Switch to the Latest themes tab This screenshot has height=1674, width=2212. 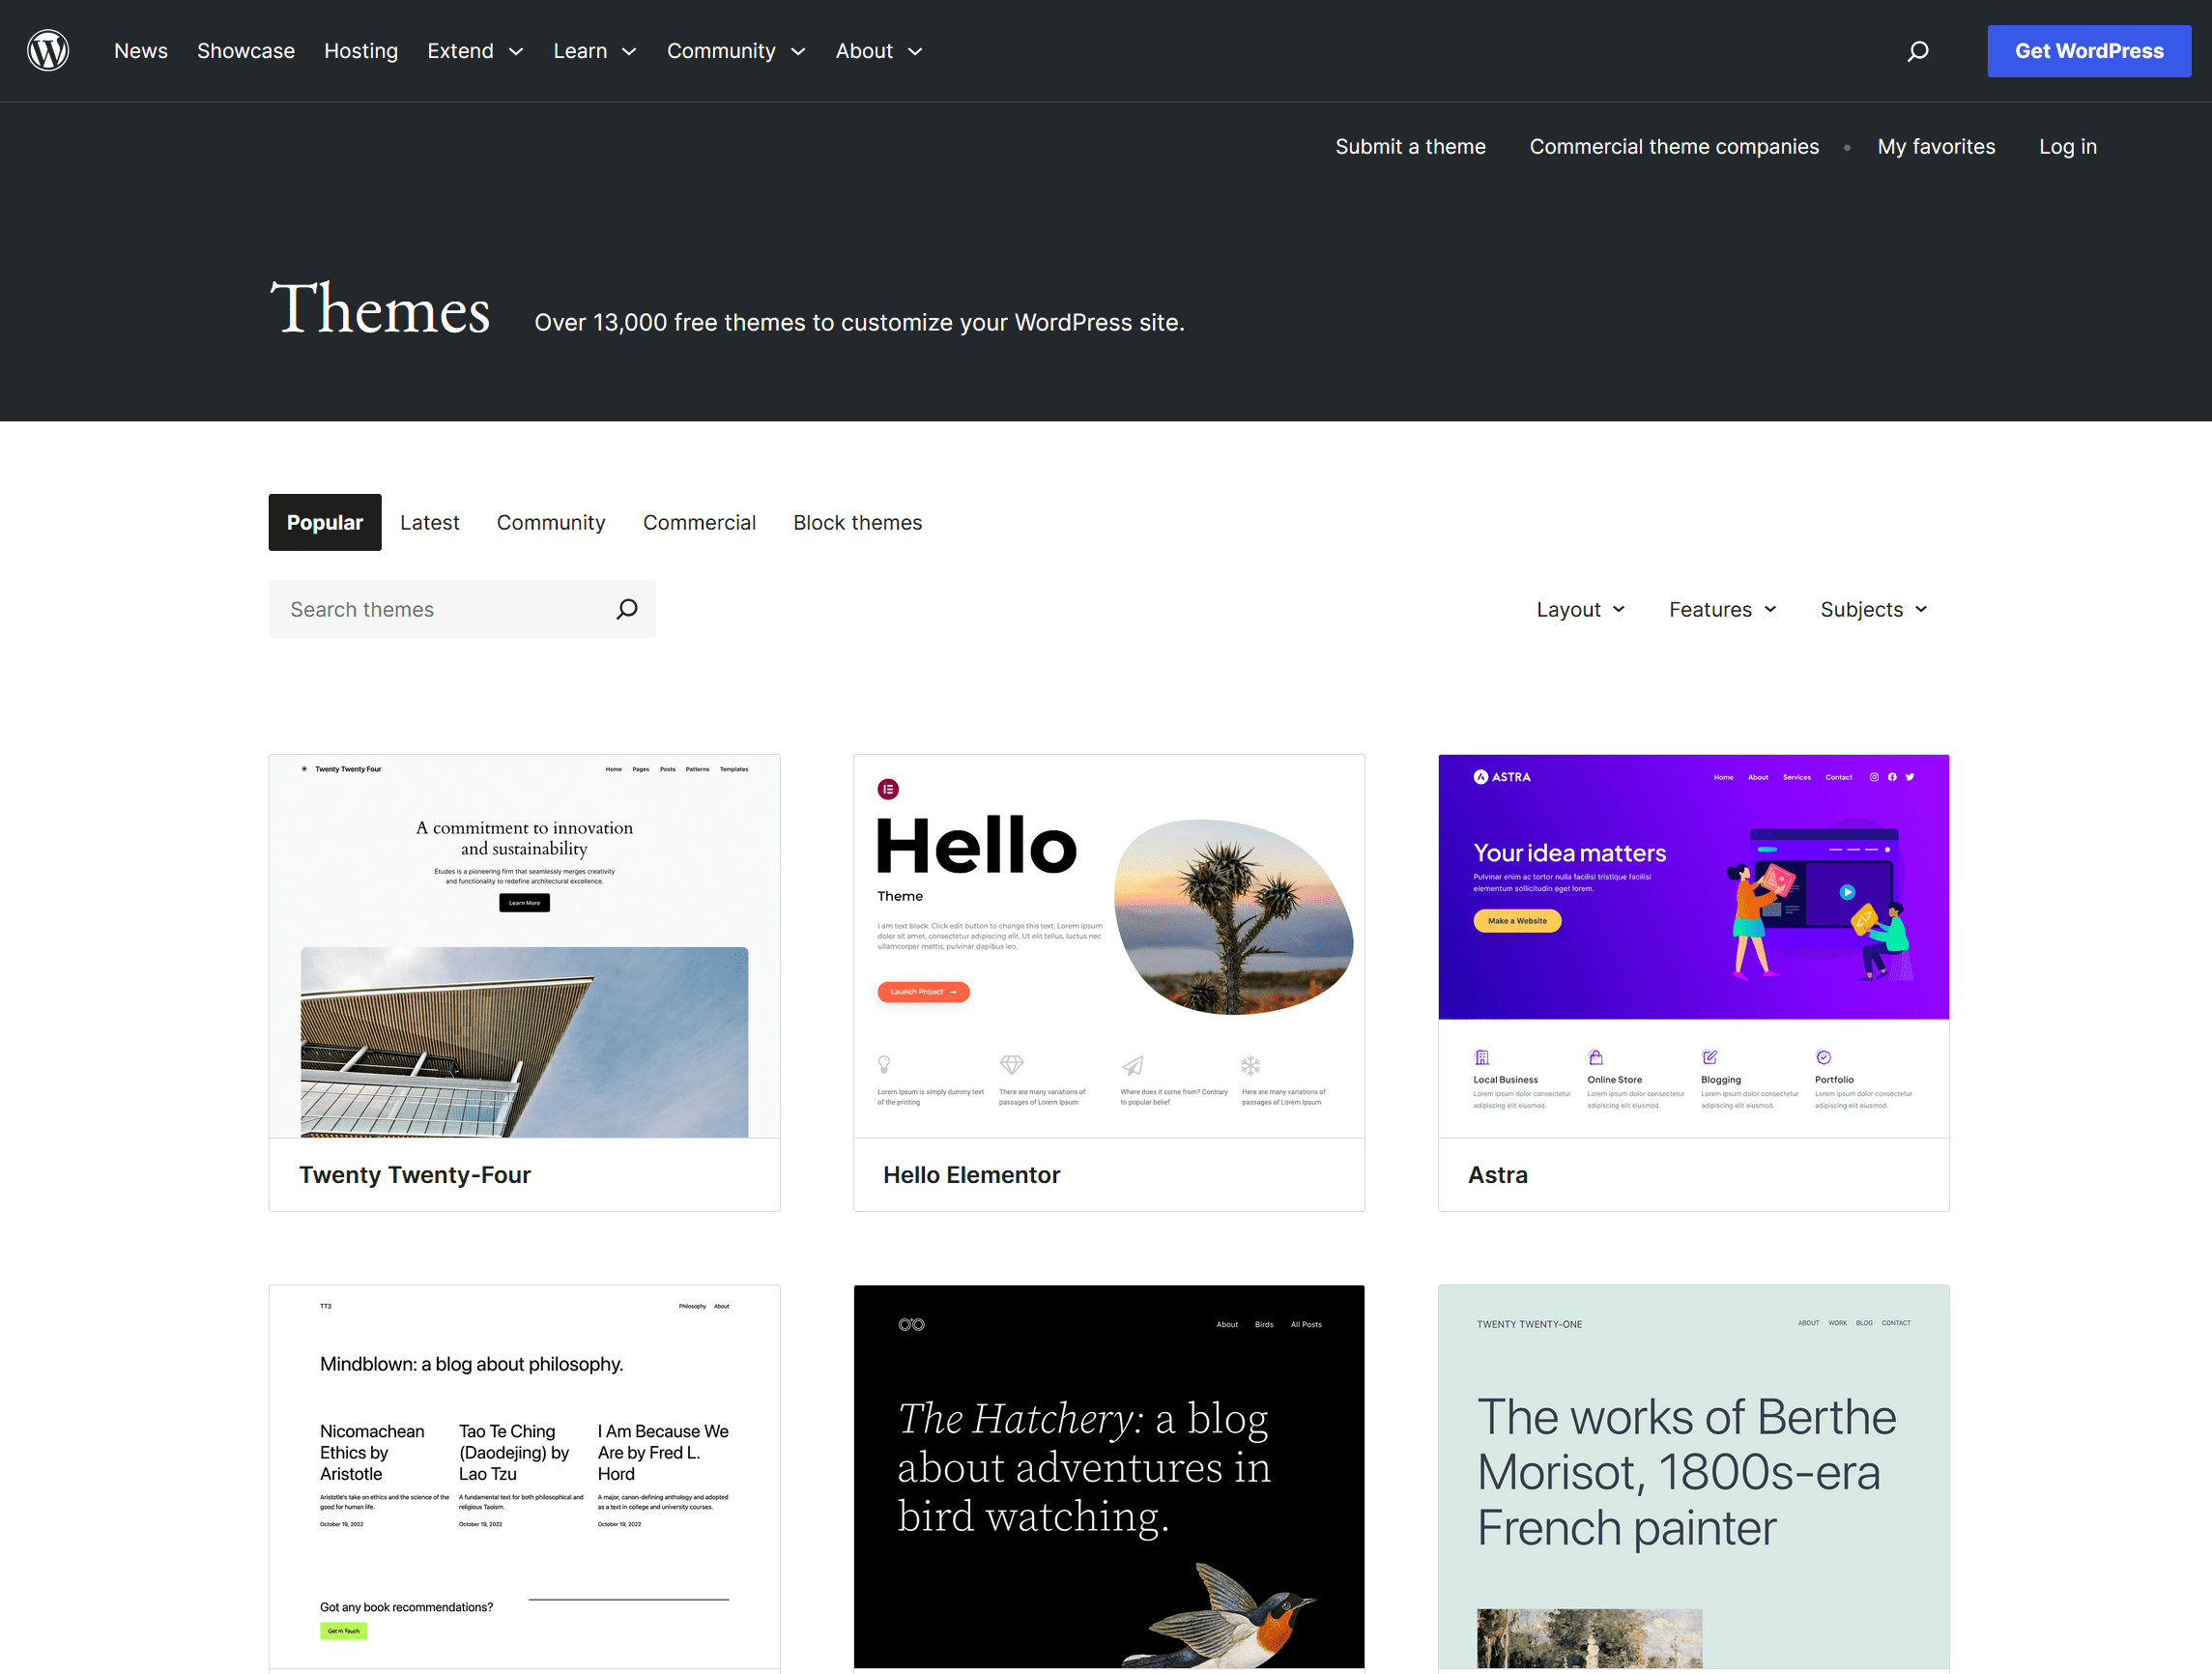(429, 522)
